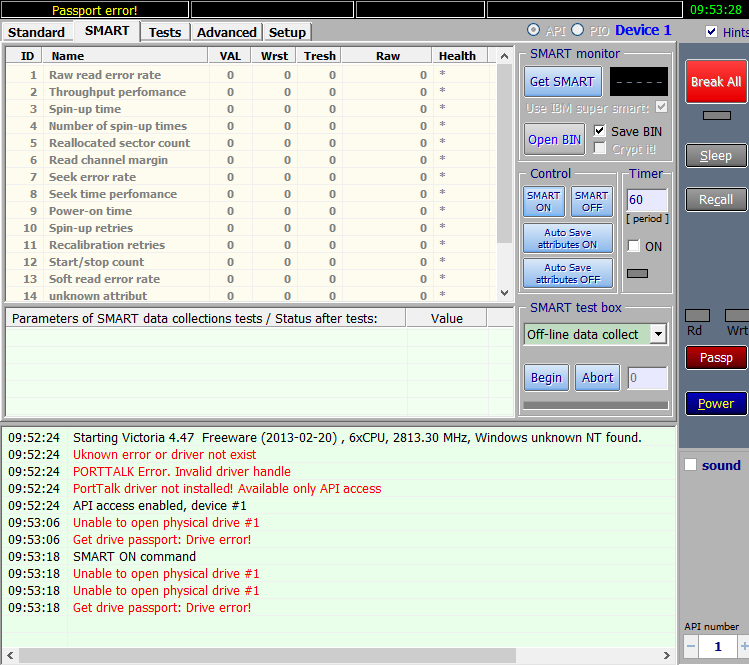Toggle the Save BIN checkbox
The image size is (749, 665).
600,131
